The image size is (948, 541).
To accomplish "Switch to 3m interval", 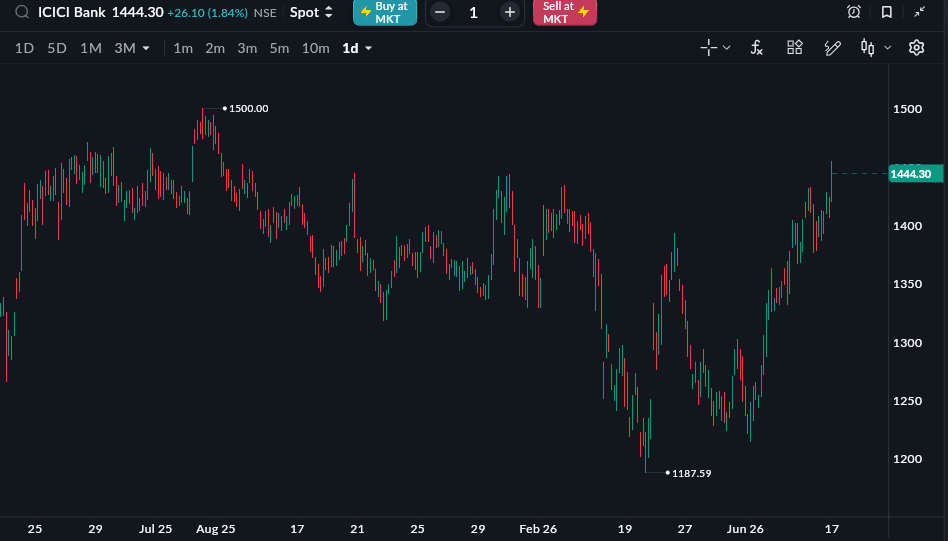I will point(247,48).
